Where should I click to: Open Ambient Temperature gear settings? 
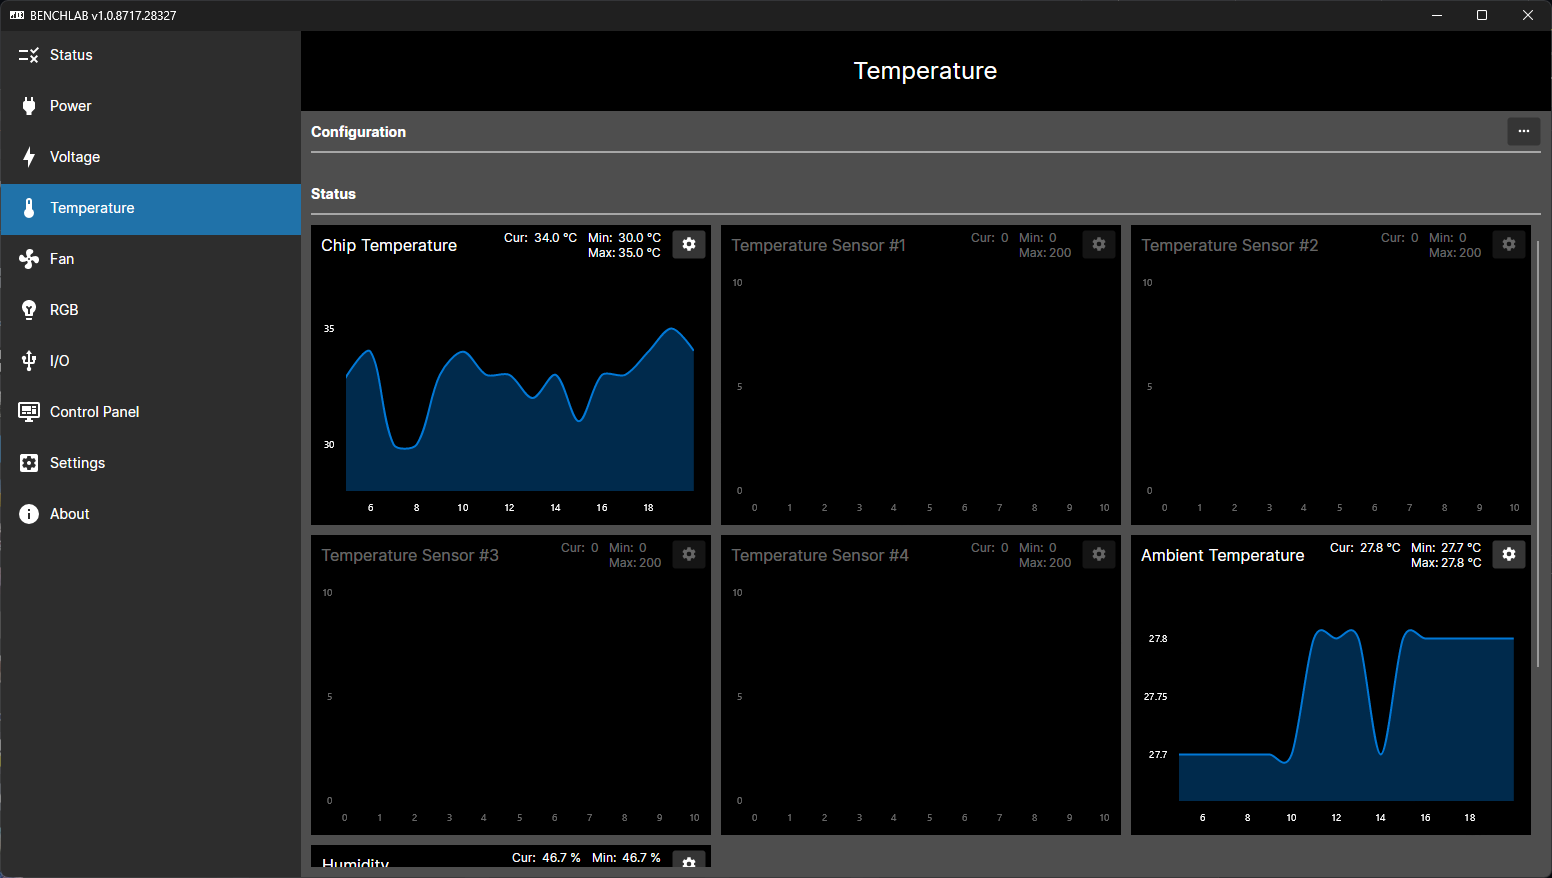(1509, 554)
